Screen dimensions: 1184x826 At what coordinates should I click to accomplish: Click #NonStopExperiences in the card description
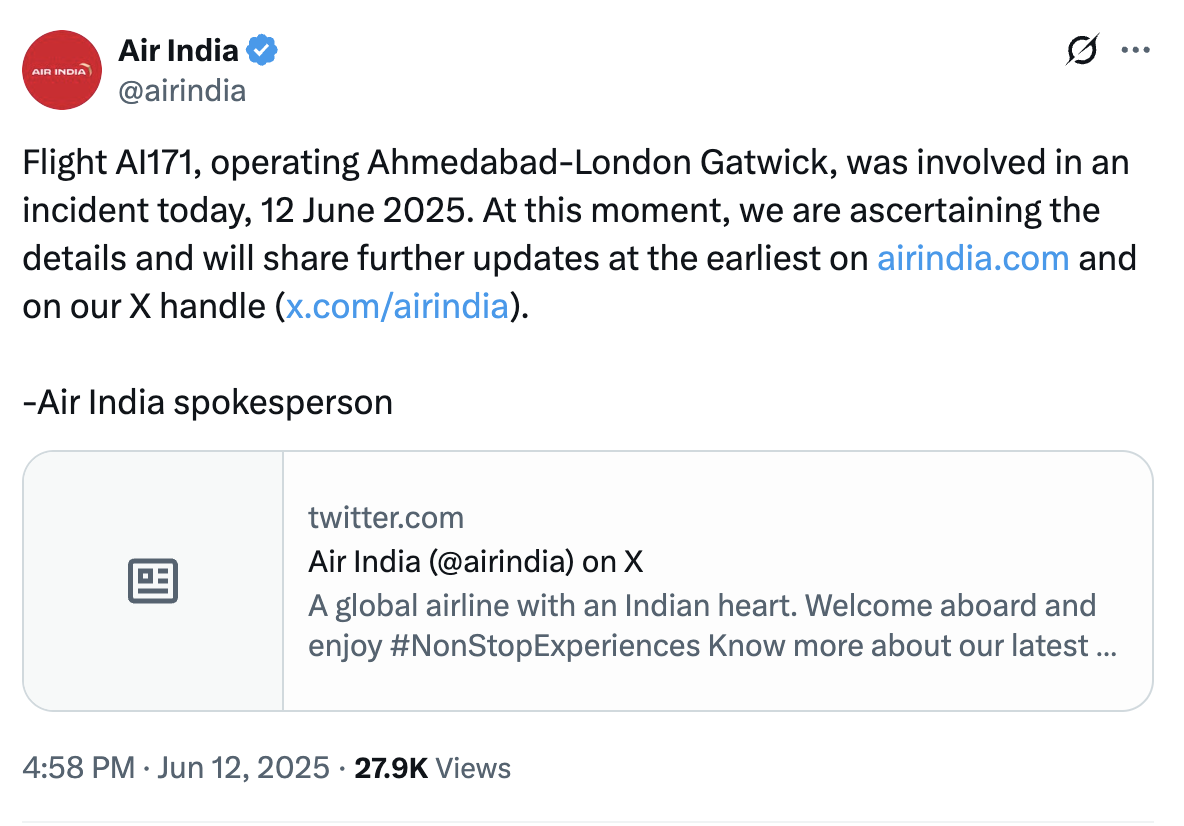coord(546,646)
